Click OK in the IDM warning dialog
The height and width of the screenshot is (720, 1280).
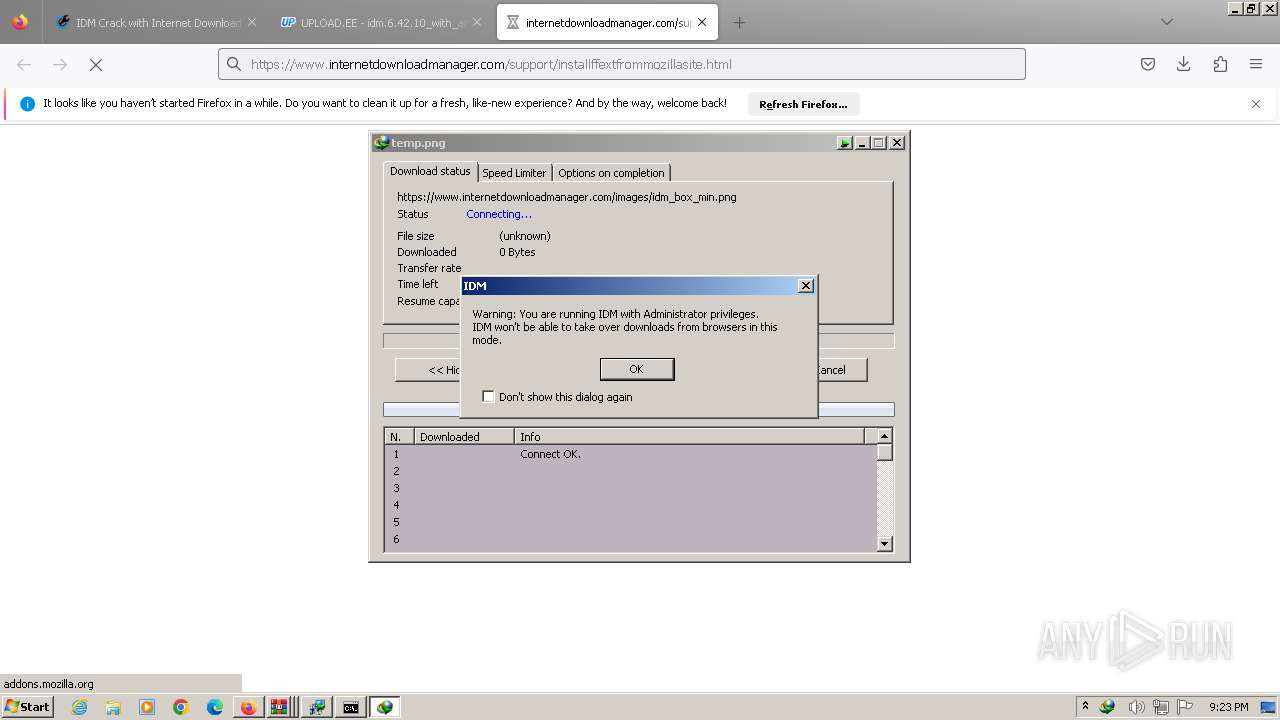click(x=637, y=369)
